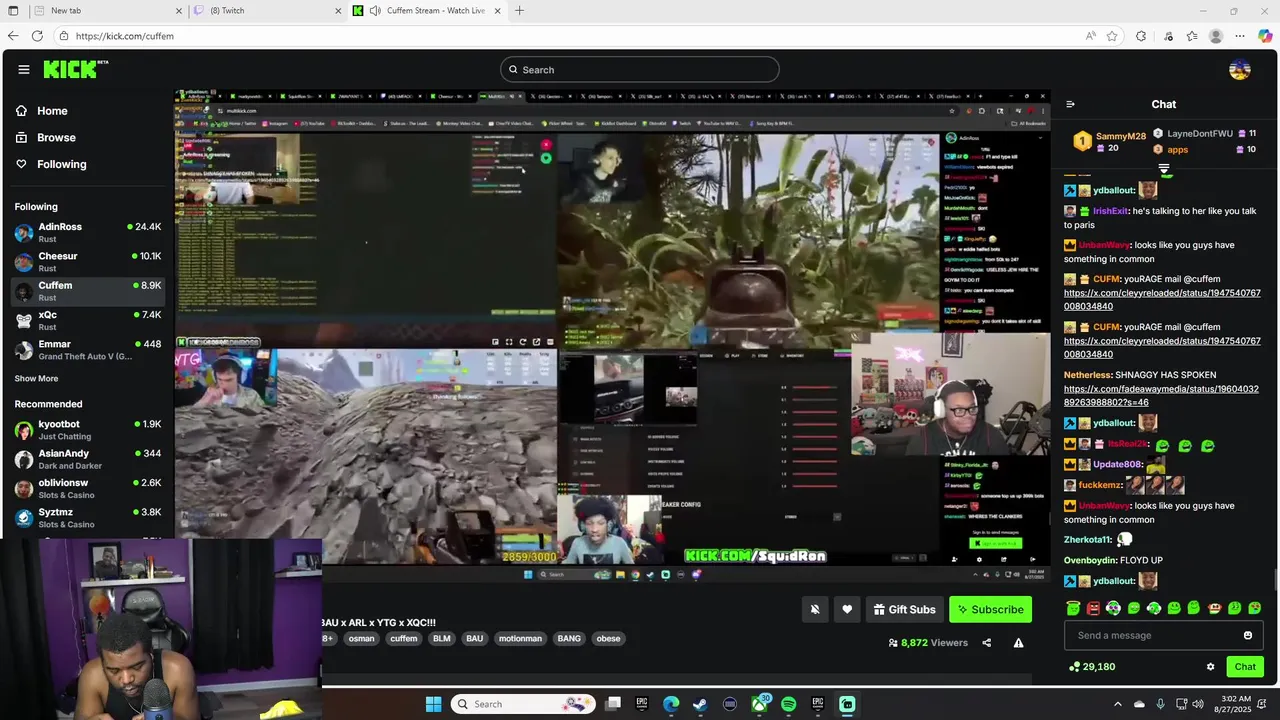Expand the gift leaderboard arrow in chat
The height and width of the screenshot is (720, 1280).
click(1164, 168)
